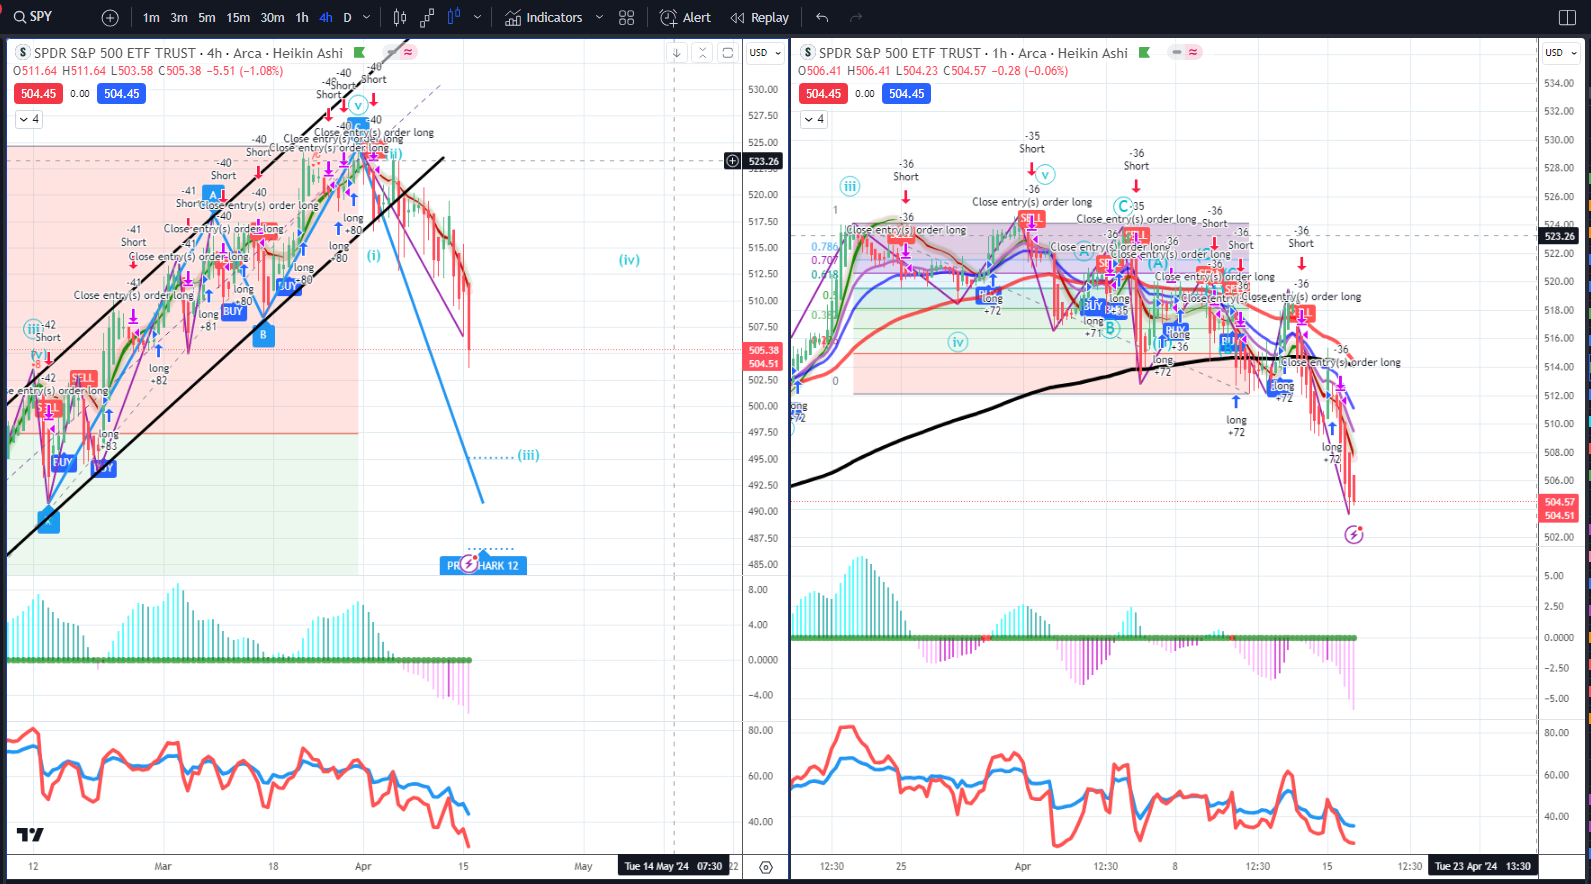Click the 523.26 price label on 4h axis

(x=764, y=161)
